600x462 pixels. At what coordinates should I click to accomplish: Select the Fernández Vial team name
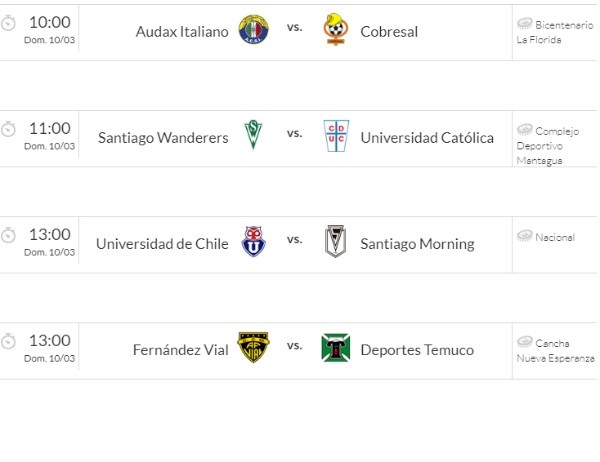(x=181, y=350)
